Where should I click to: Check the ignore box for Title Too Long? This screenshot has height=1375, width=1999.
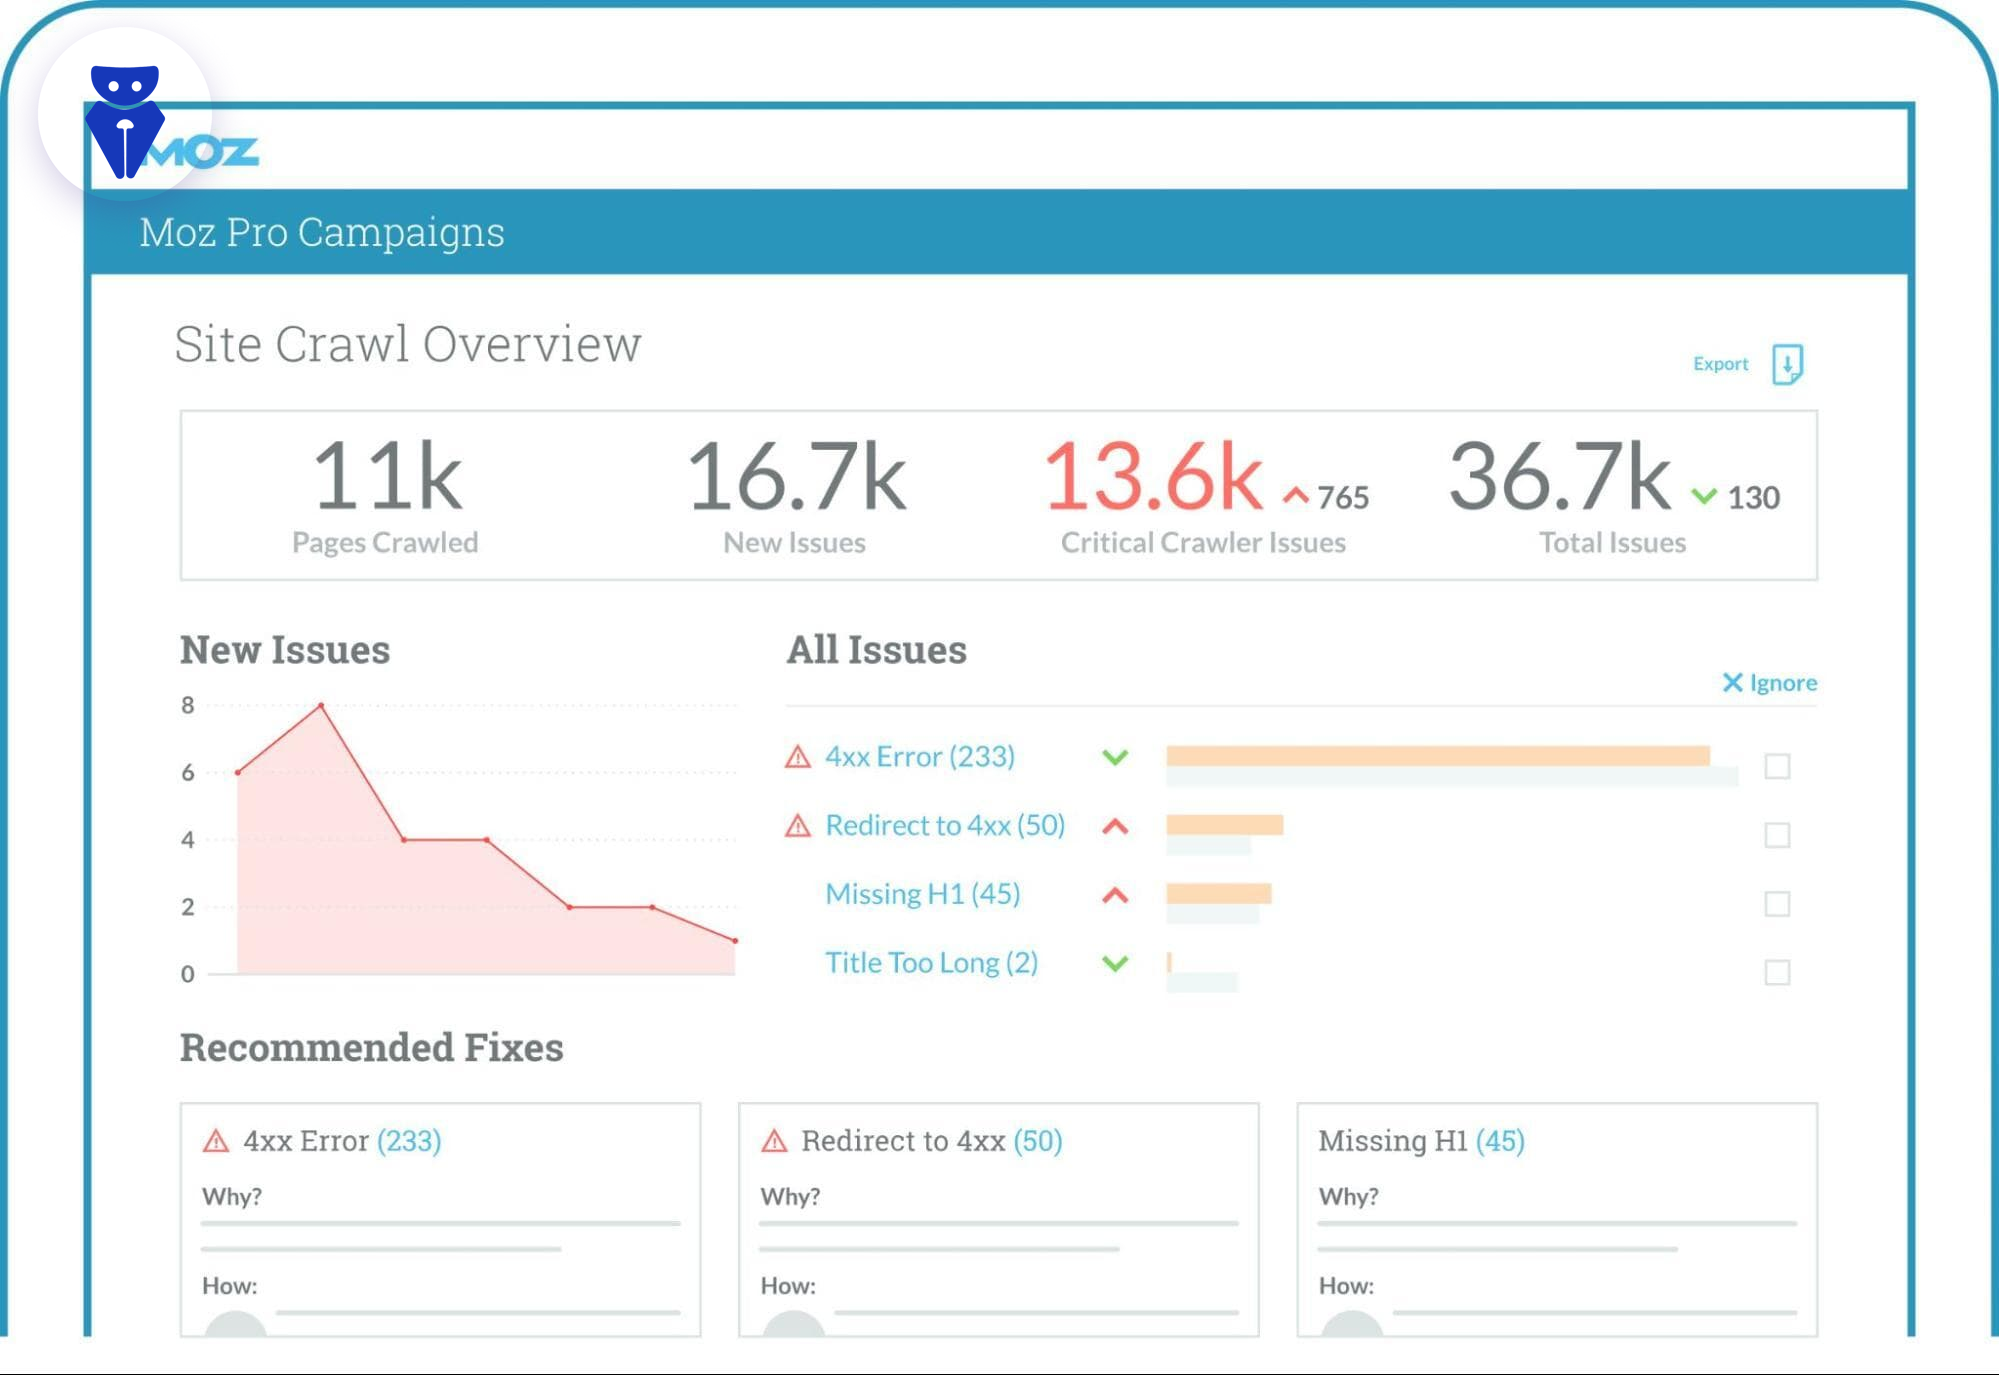(x=1777, y=973)
